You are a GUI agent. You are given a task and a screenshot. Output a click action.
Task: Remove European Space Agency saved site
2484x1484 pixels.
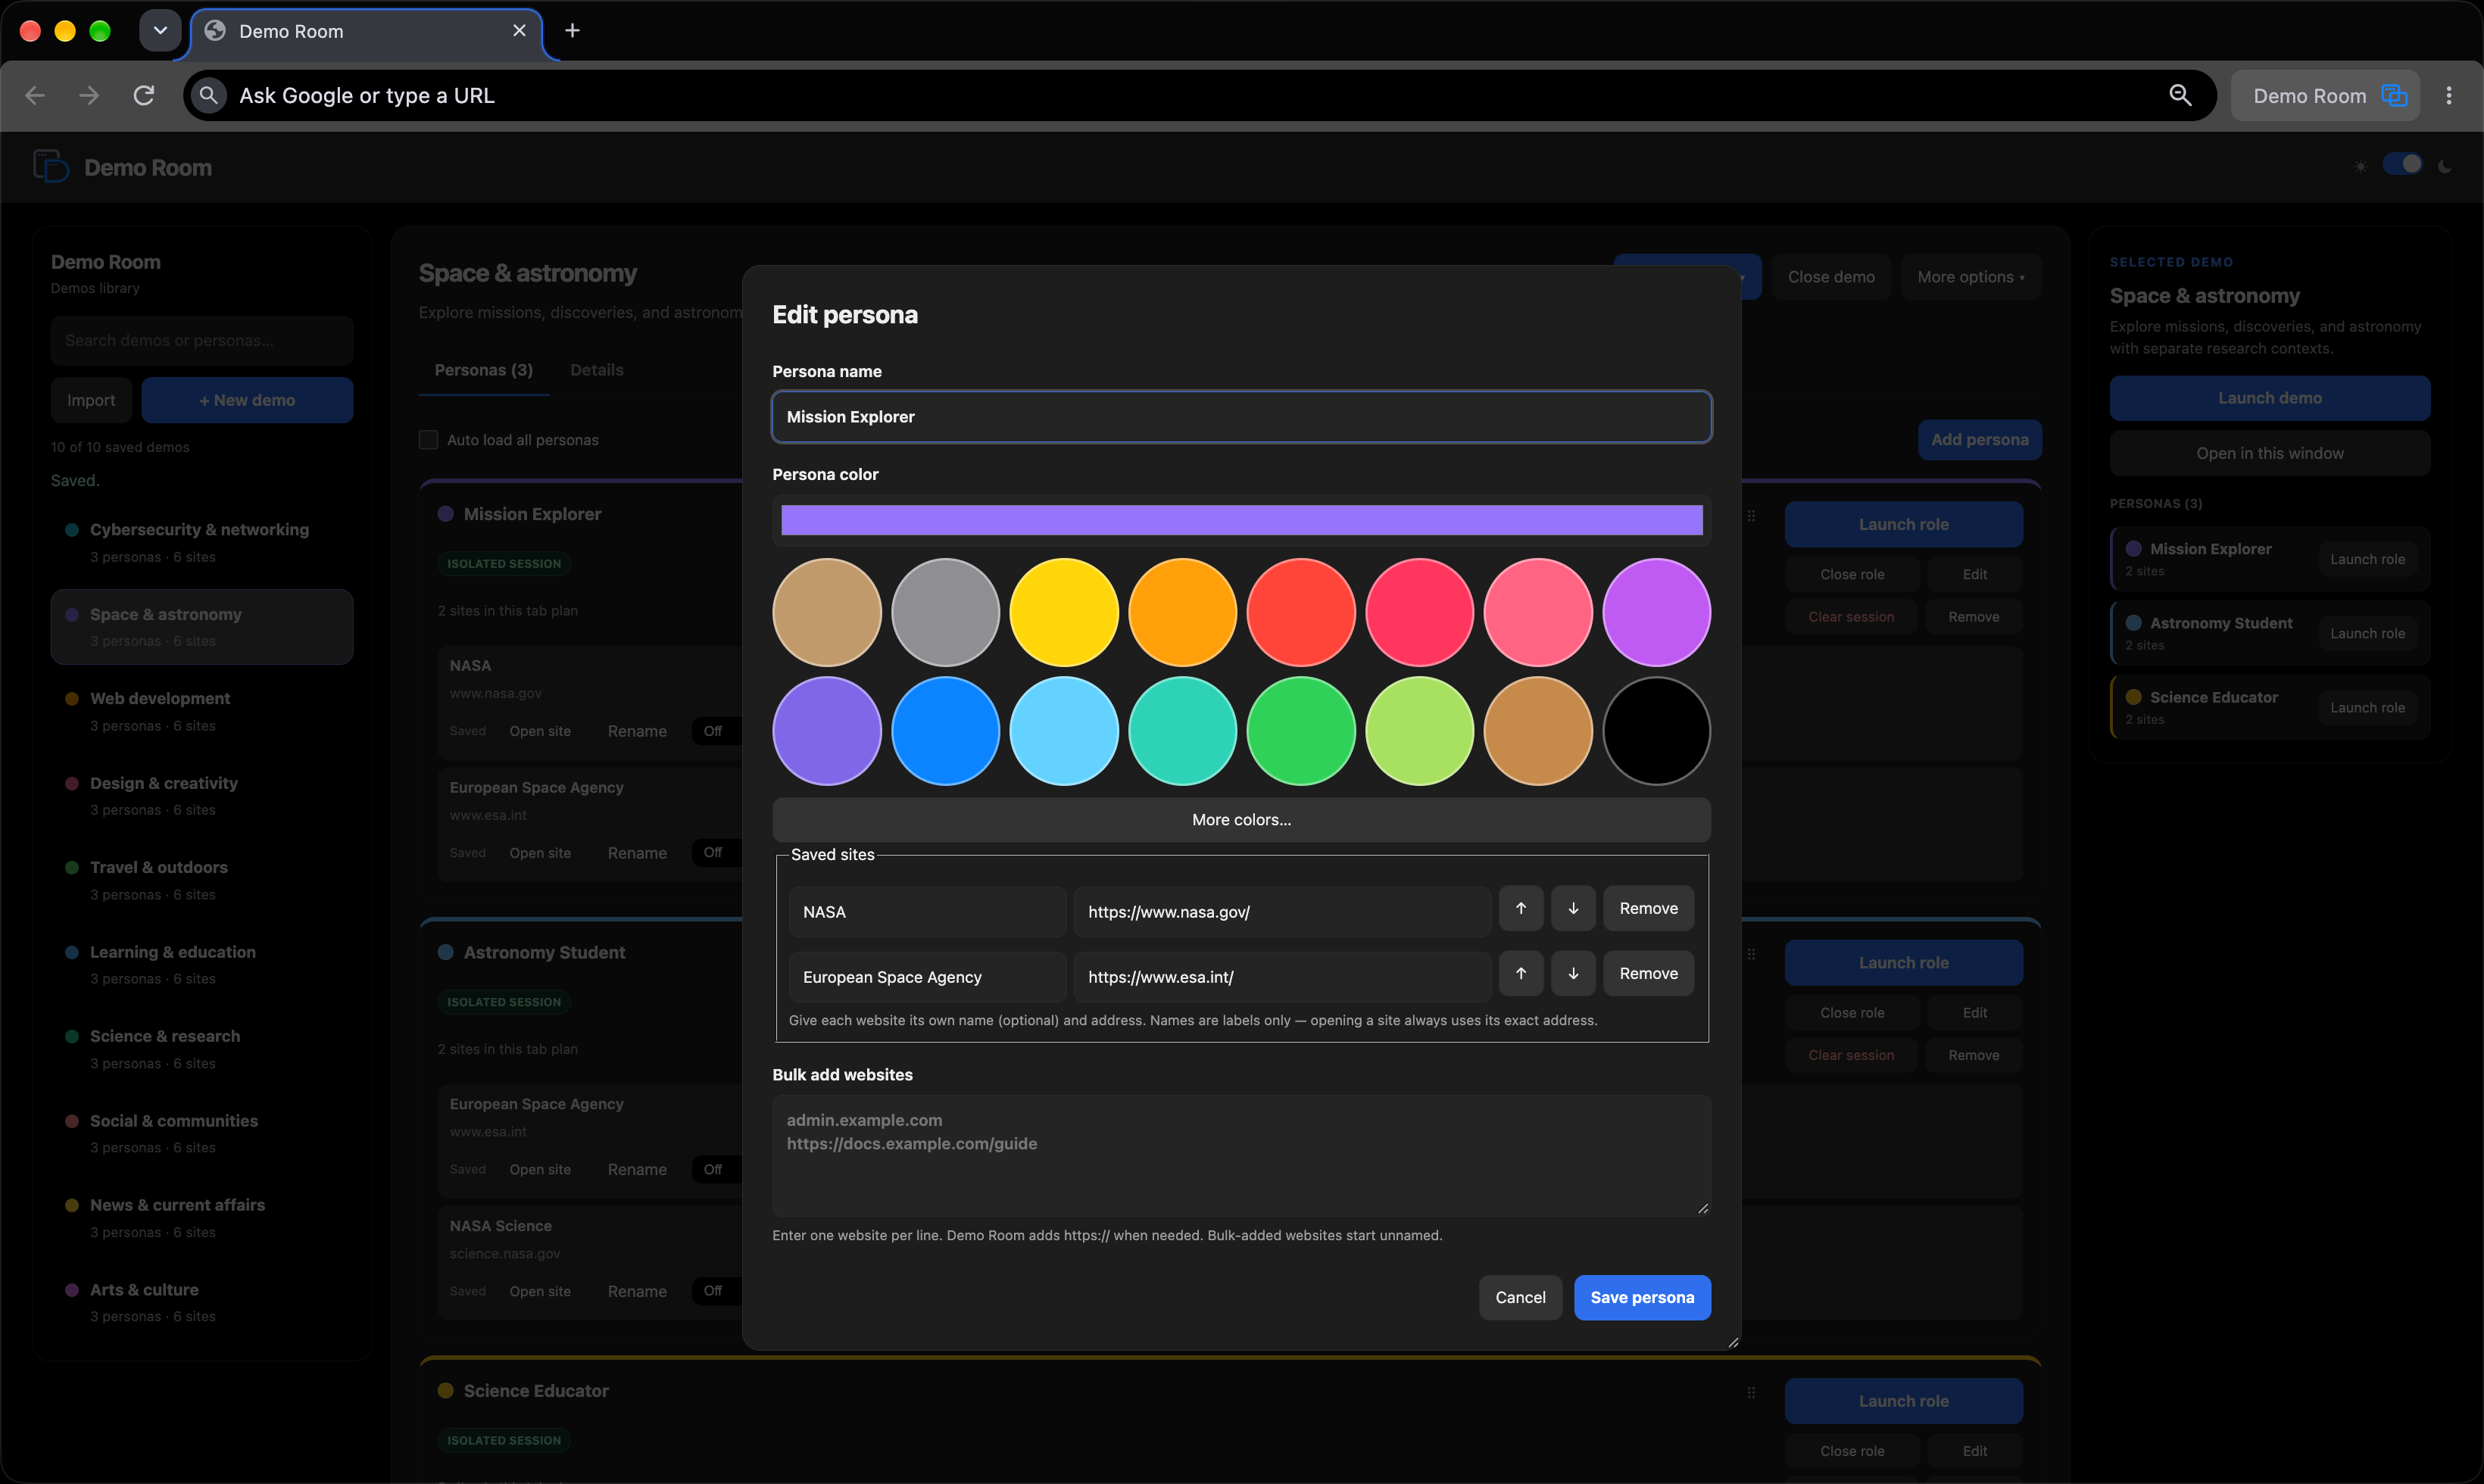pos(1648,973)
